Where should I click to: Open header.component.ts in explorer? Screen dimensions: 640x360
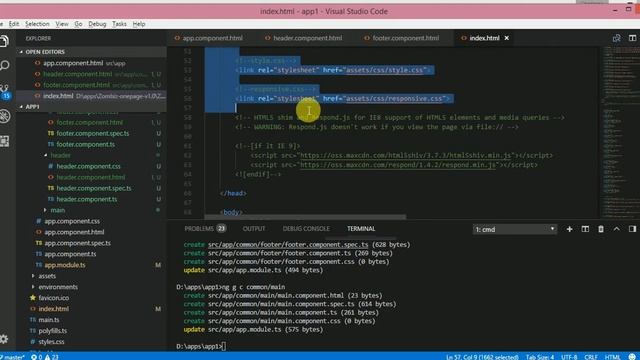[87, 199]
